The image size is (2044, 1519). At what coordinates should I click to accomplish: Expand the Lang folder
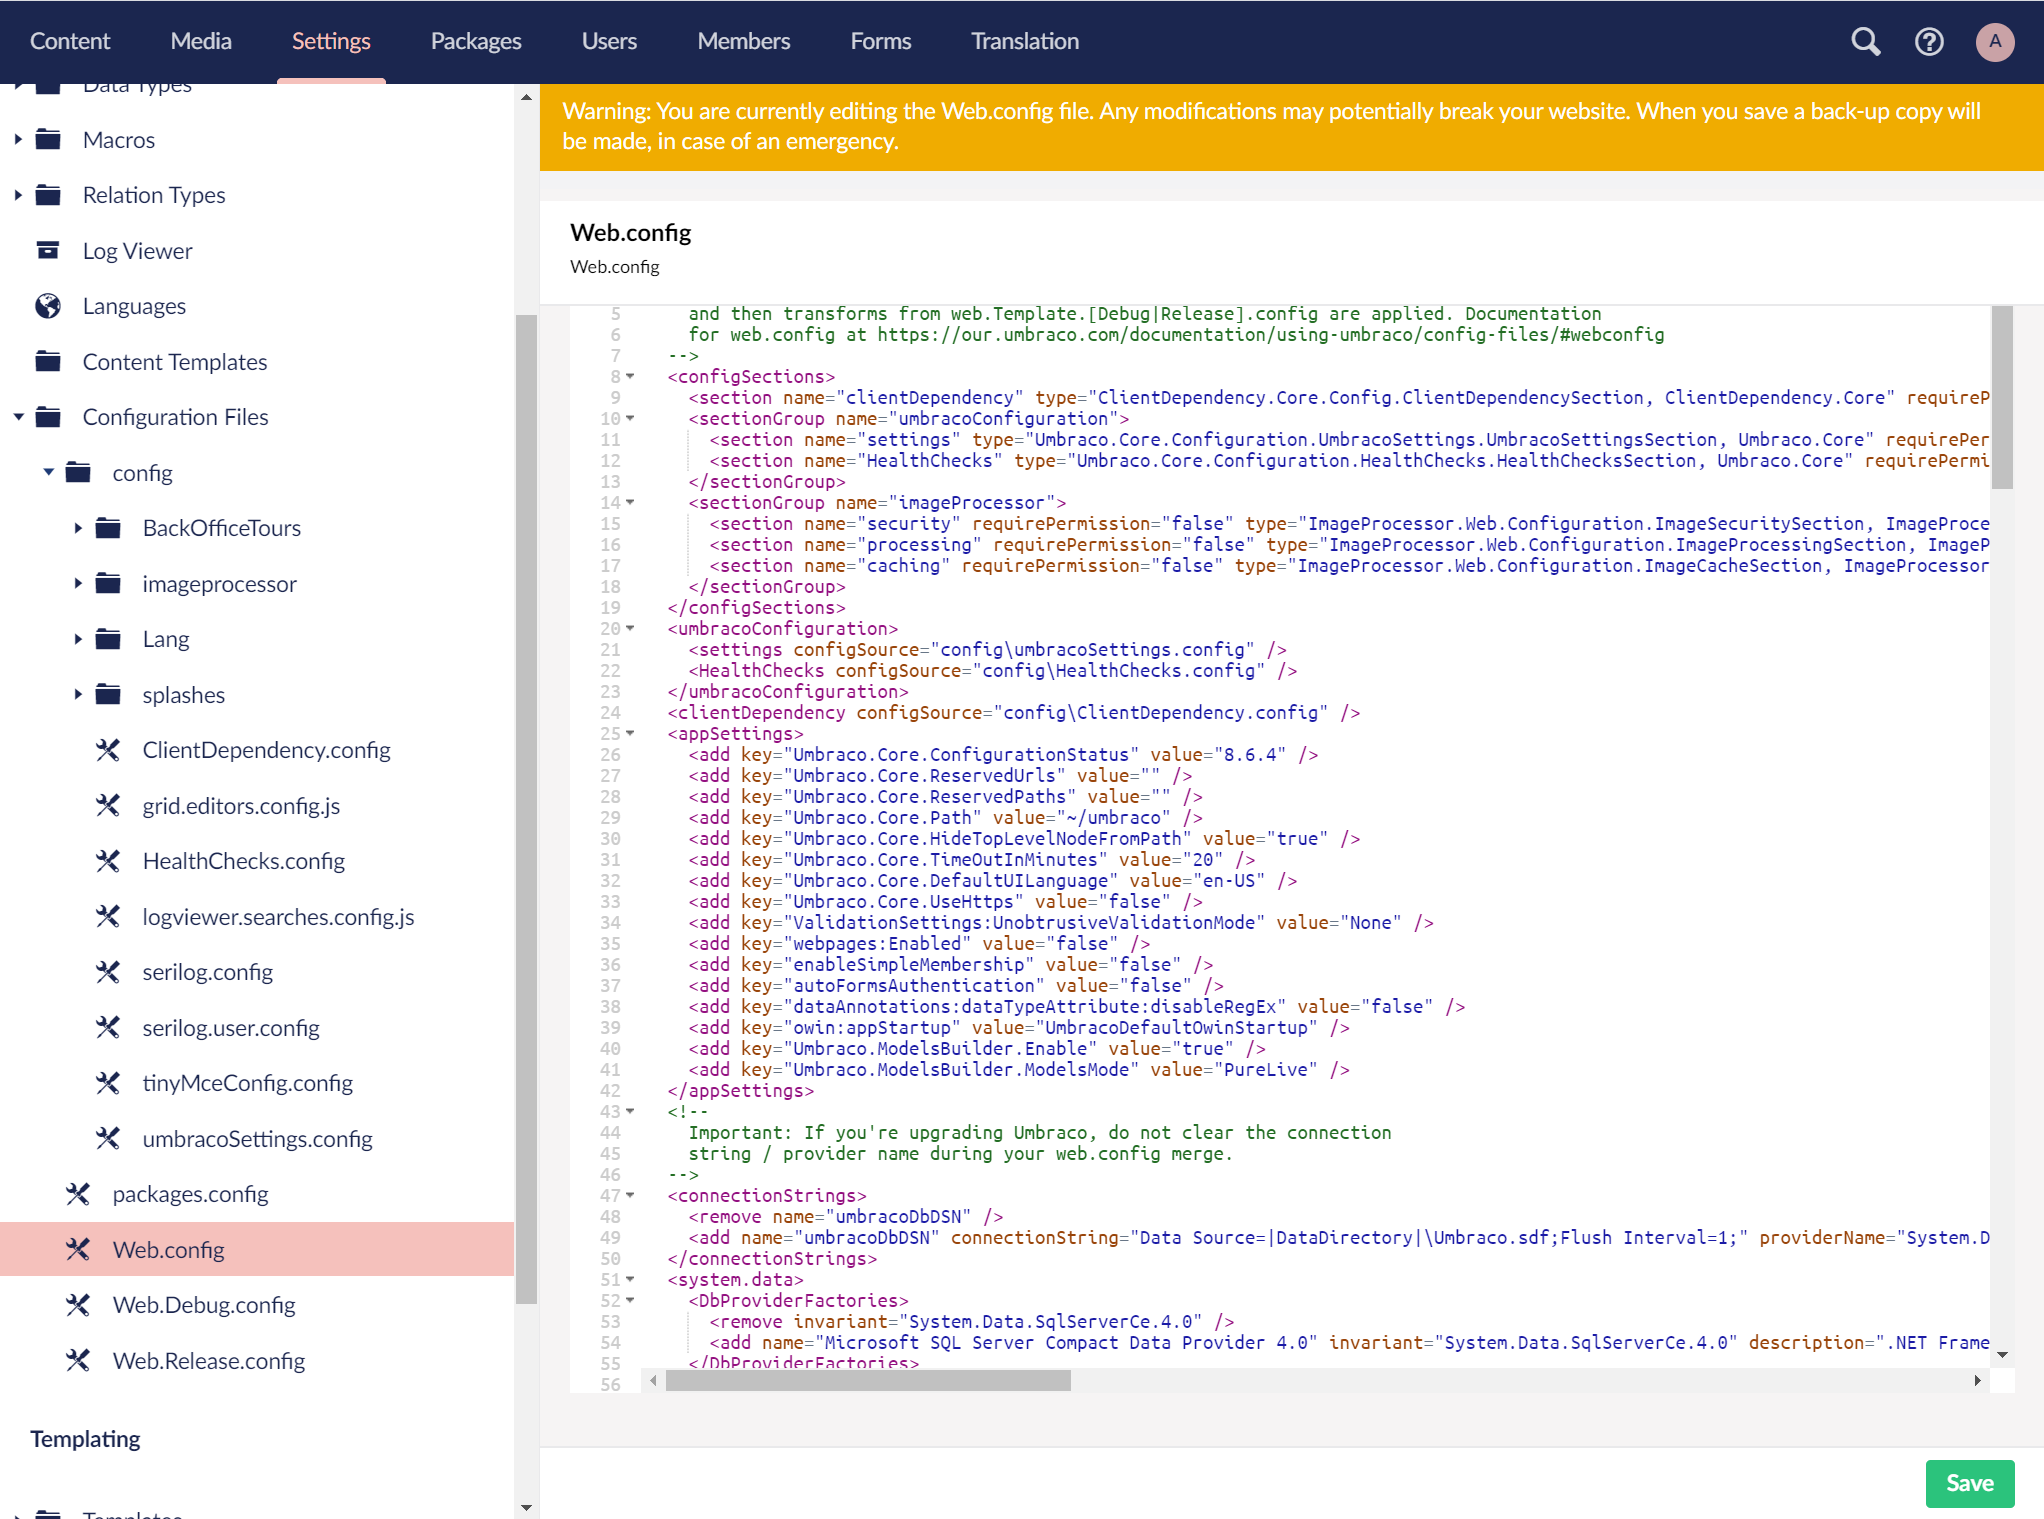78,639
